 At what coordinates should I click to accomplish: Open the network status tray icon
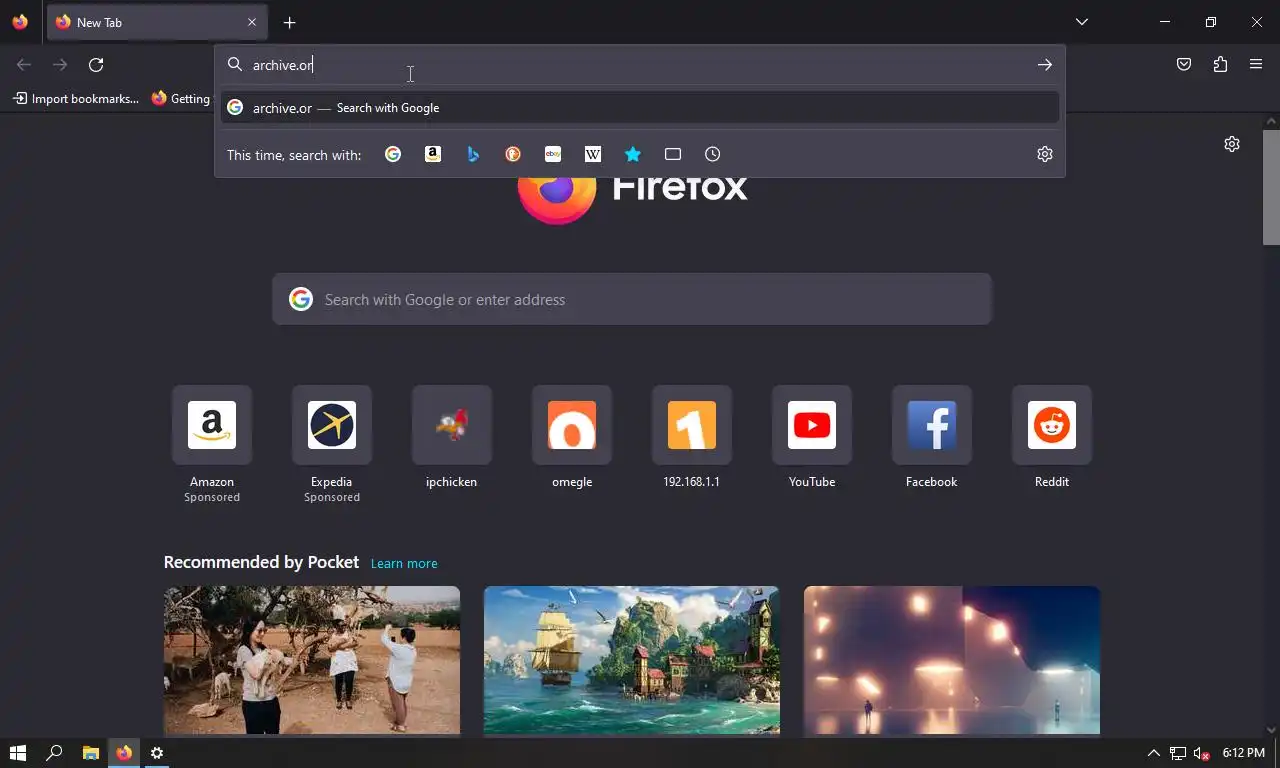tap(1178, 753)
